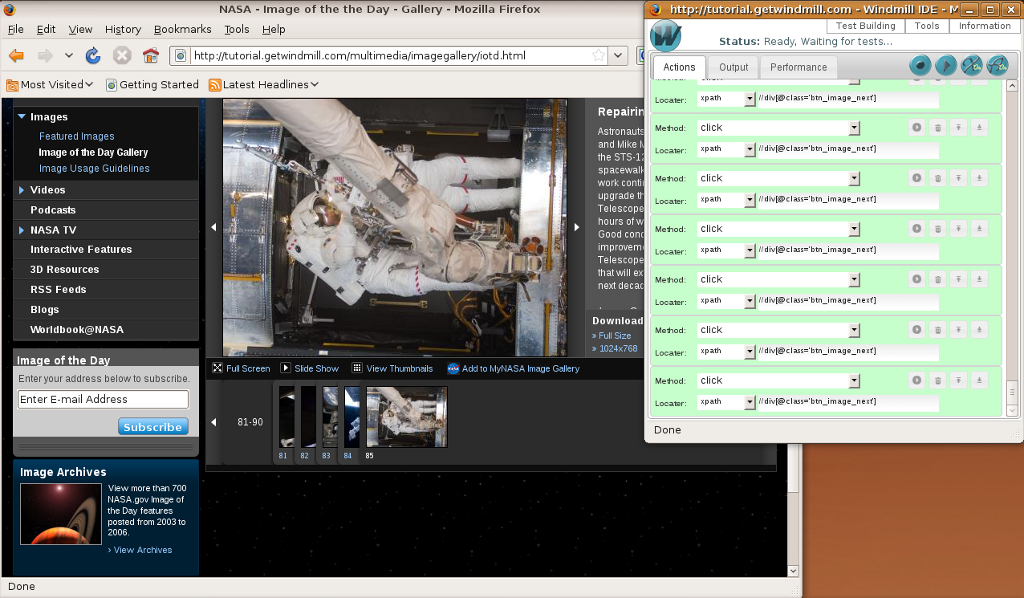Open the History menu in Firefox

[123, 29]
